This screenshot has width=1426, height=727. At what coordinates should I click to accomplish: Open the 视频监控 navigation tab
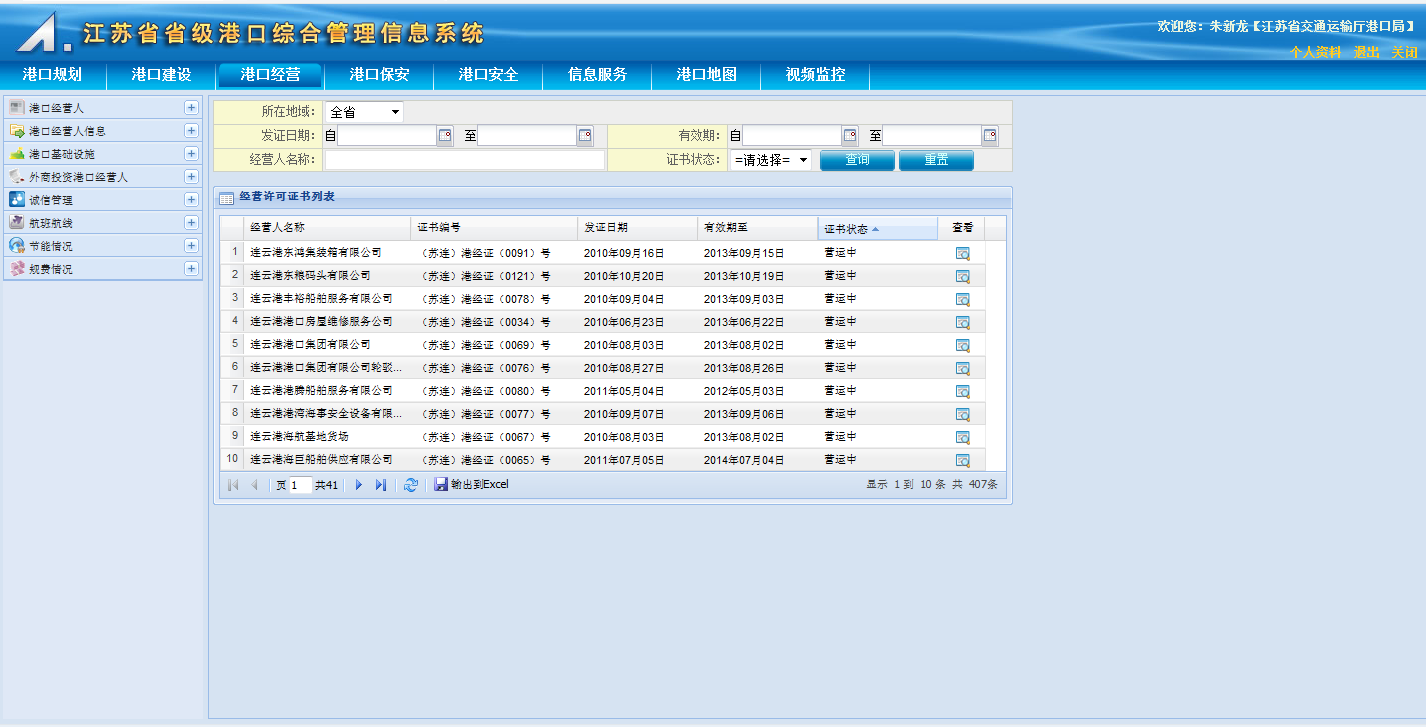(x=815, y=75)
